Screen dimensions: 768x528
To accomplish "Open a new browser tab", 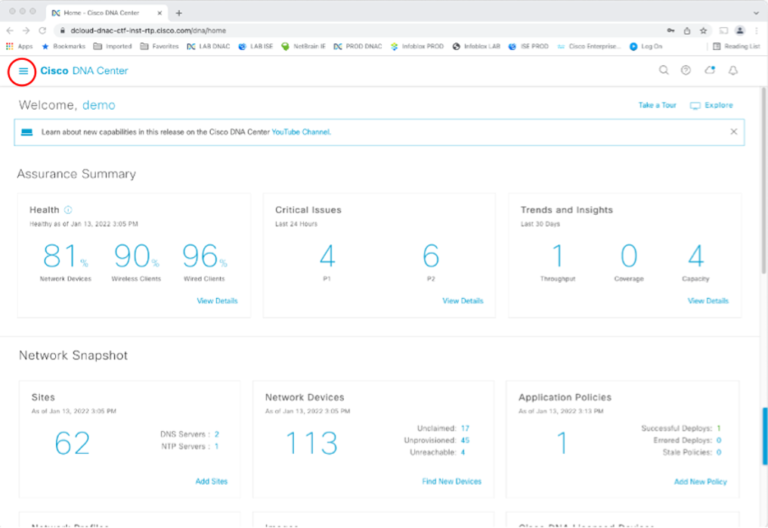I will click(179, 13).
